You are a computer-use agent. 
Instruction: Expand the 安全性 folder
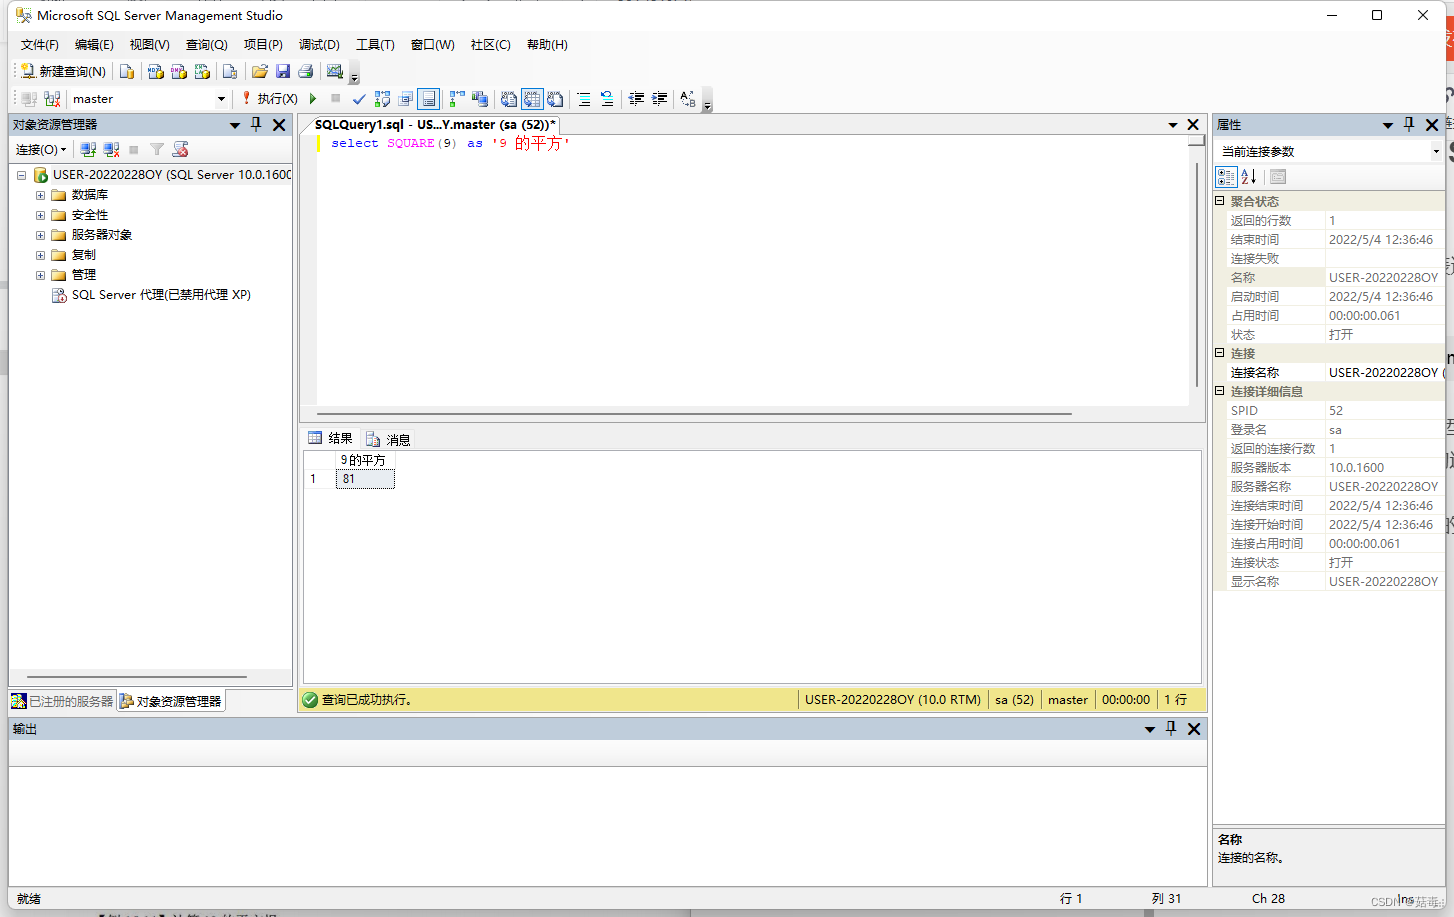40,215
